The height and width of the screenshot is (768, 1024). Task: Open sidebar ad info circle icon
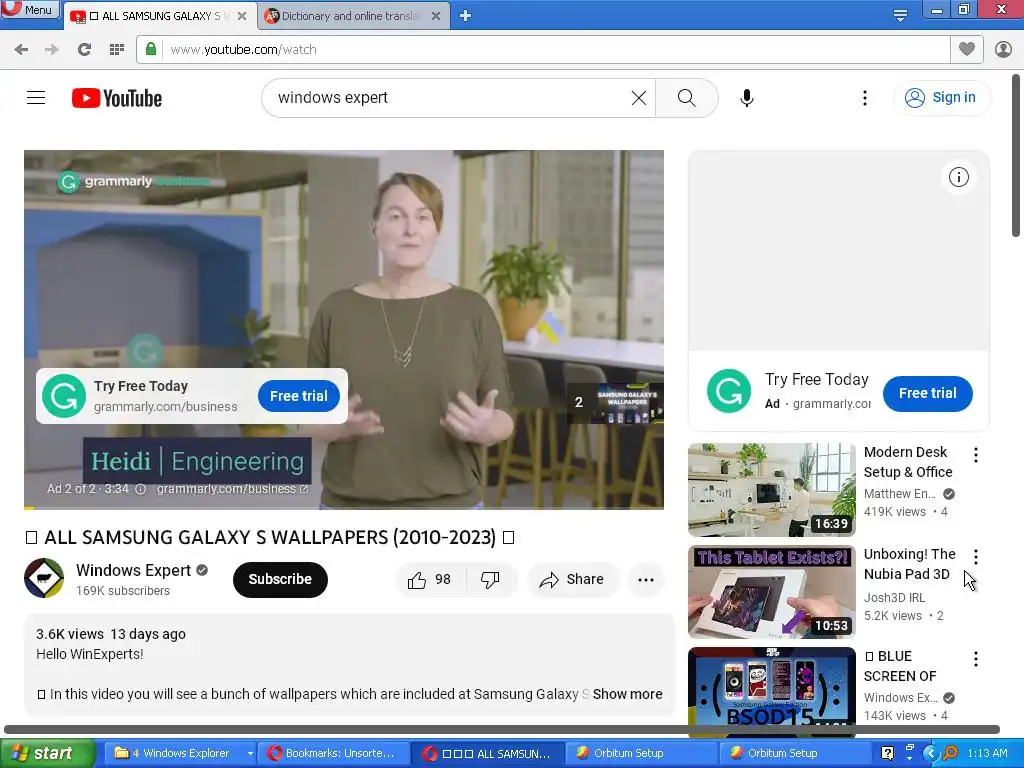pyautogui.click(x=959, y=177)
